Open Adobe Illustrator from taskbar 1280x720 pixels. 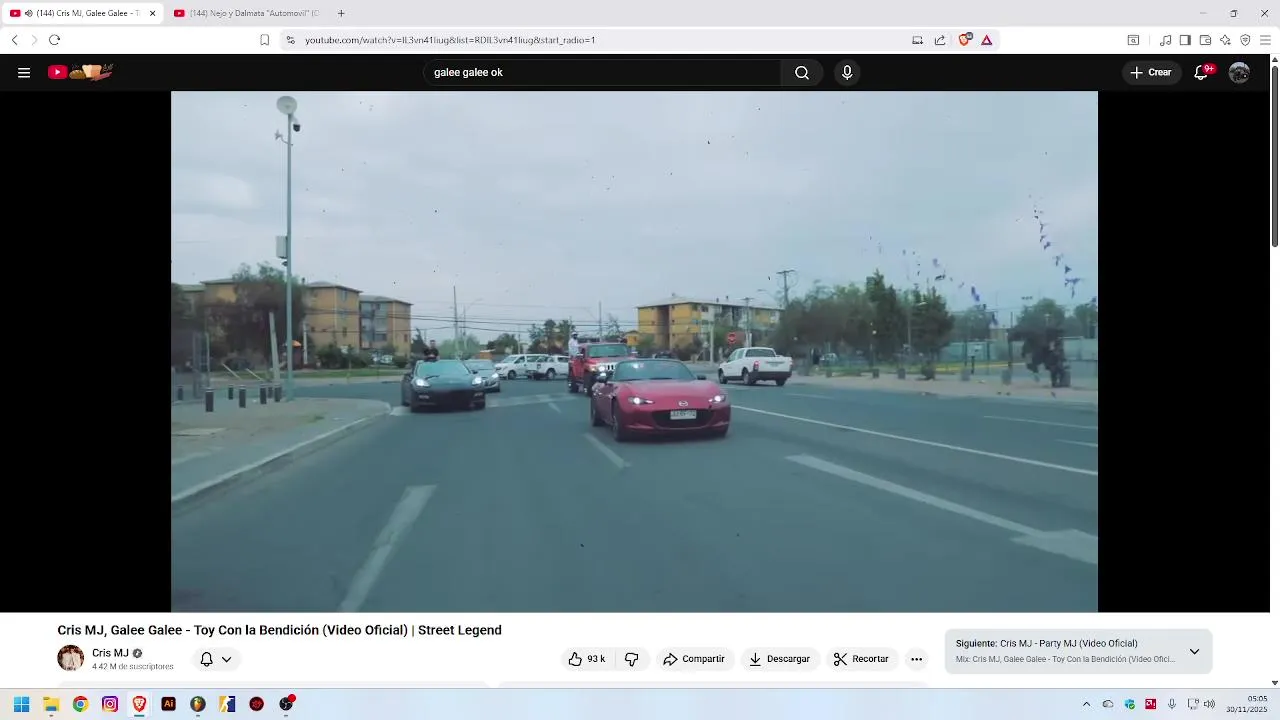tap(168, 704)
